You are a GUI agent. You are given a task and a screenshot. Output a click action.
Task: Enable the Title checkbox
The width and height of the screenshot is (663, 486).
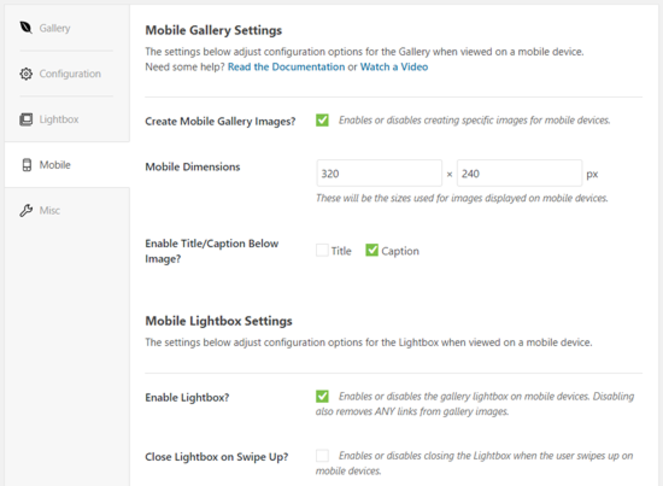[322, 251]
